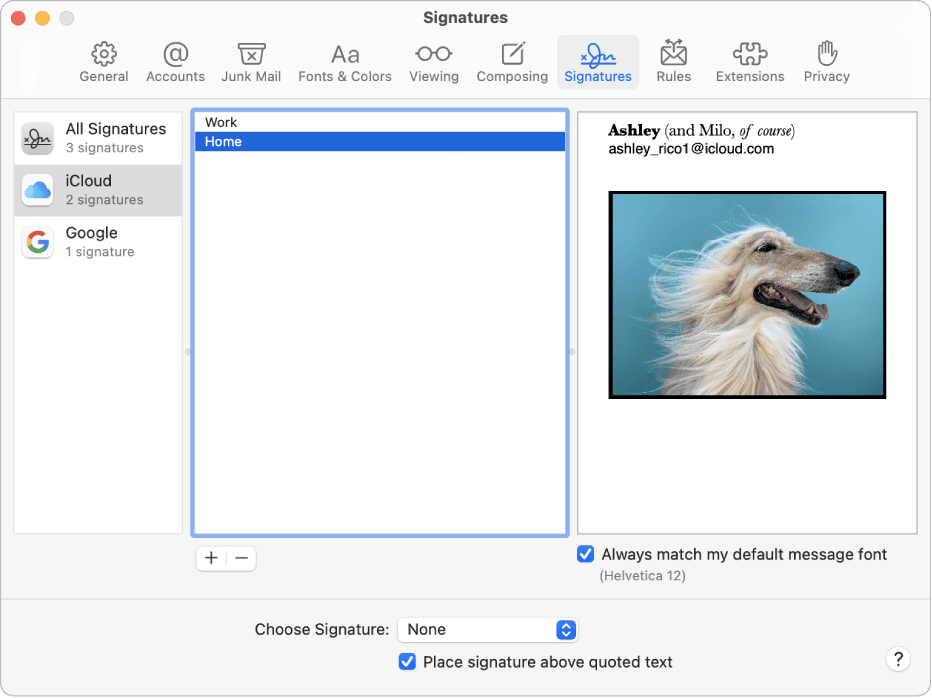Uncheck Place signature above quoted text
The height and width of the screenshot is (698, 932).
[x=407, y=662]
